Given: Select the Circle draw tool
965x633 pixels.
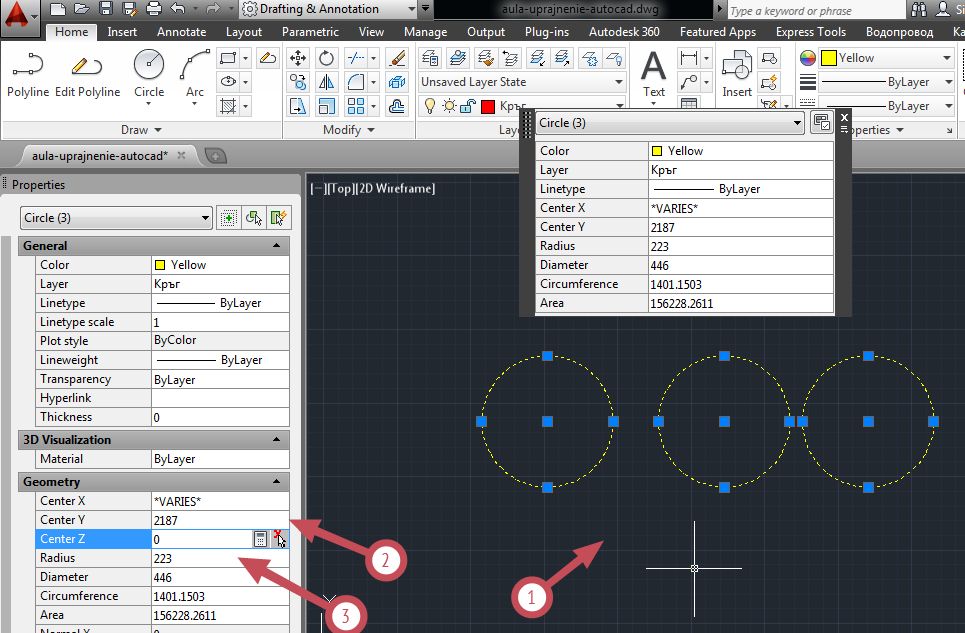Looking at the screenshot, I should tap(149, 74).
